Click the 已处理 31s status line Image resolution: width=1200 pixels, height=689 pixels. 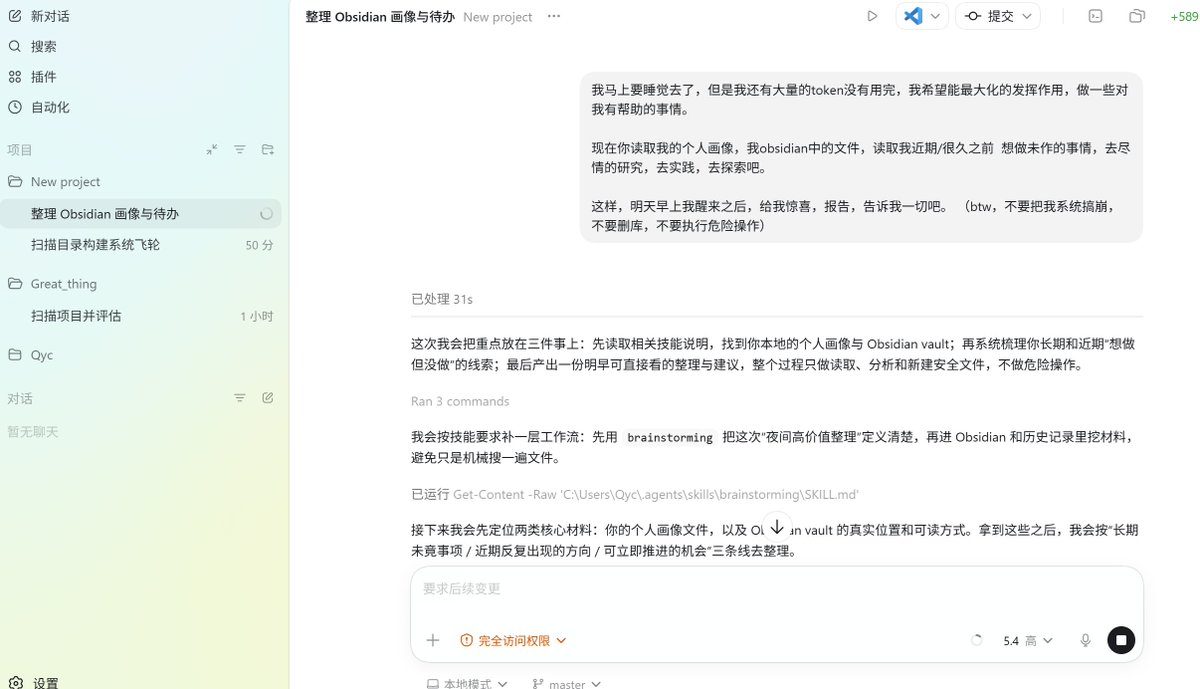[x=442, y=299]
